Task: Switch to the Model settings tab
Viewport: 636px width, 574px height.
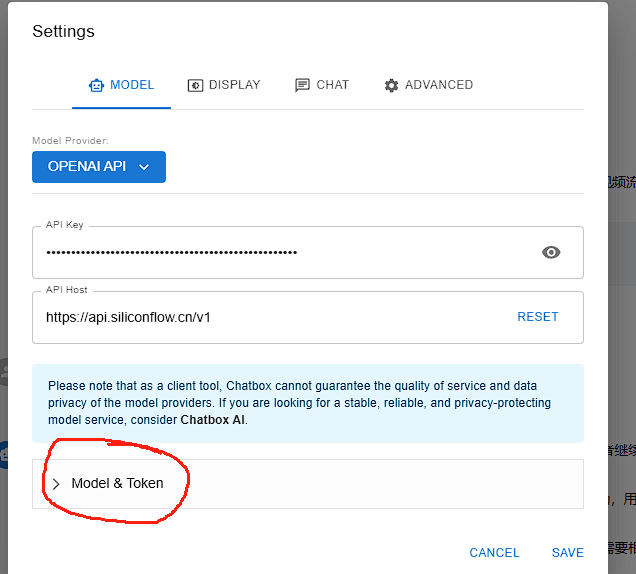Action: click(x=121, y=85)
